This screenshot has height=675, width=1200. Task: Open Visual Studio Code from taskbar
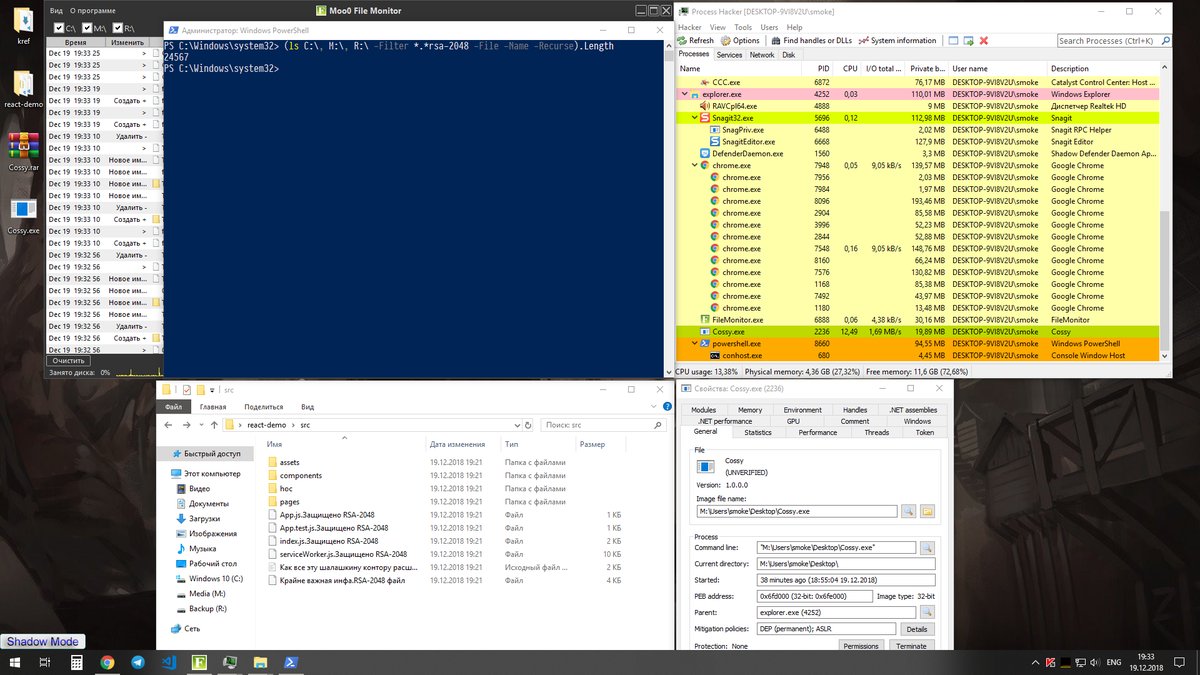coord(168,662)
